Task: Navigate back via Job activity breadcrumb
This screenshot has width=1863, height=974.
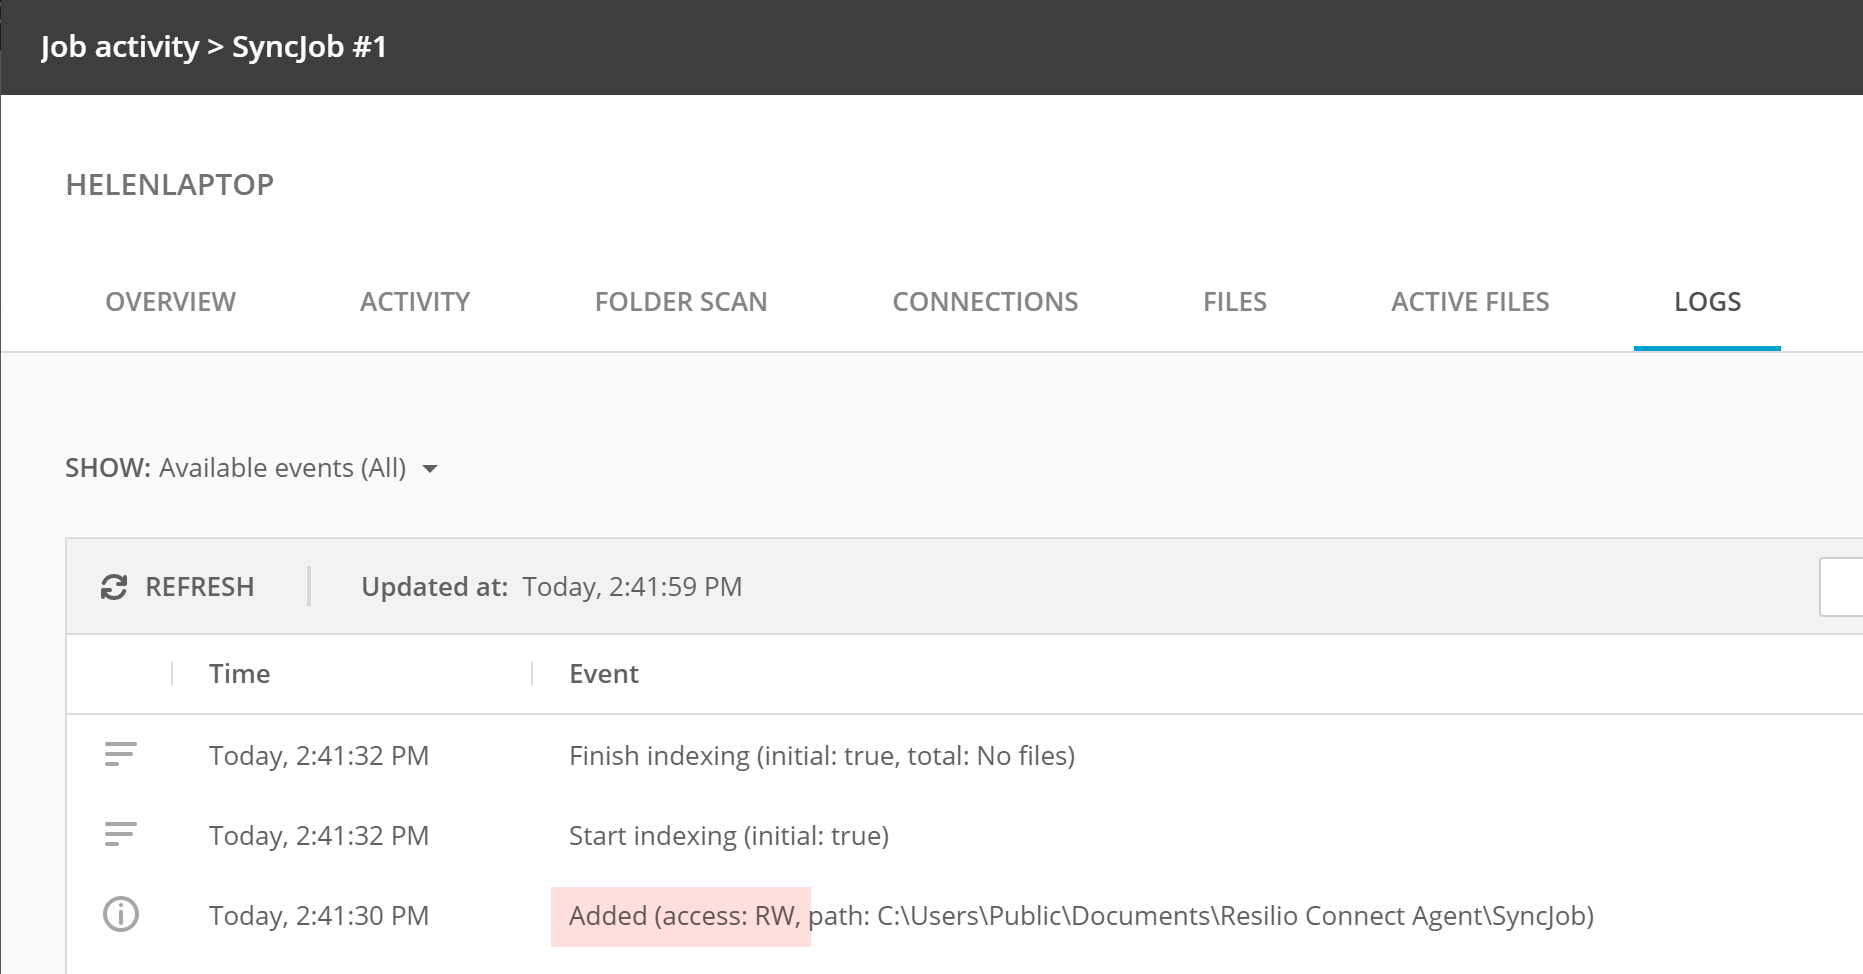Action: [x=120, y=47]
